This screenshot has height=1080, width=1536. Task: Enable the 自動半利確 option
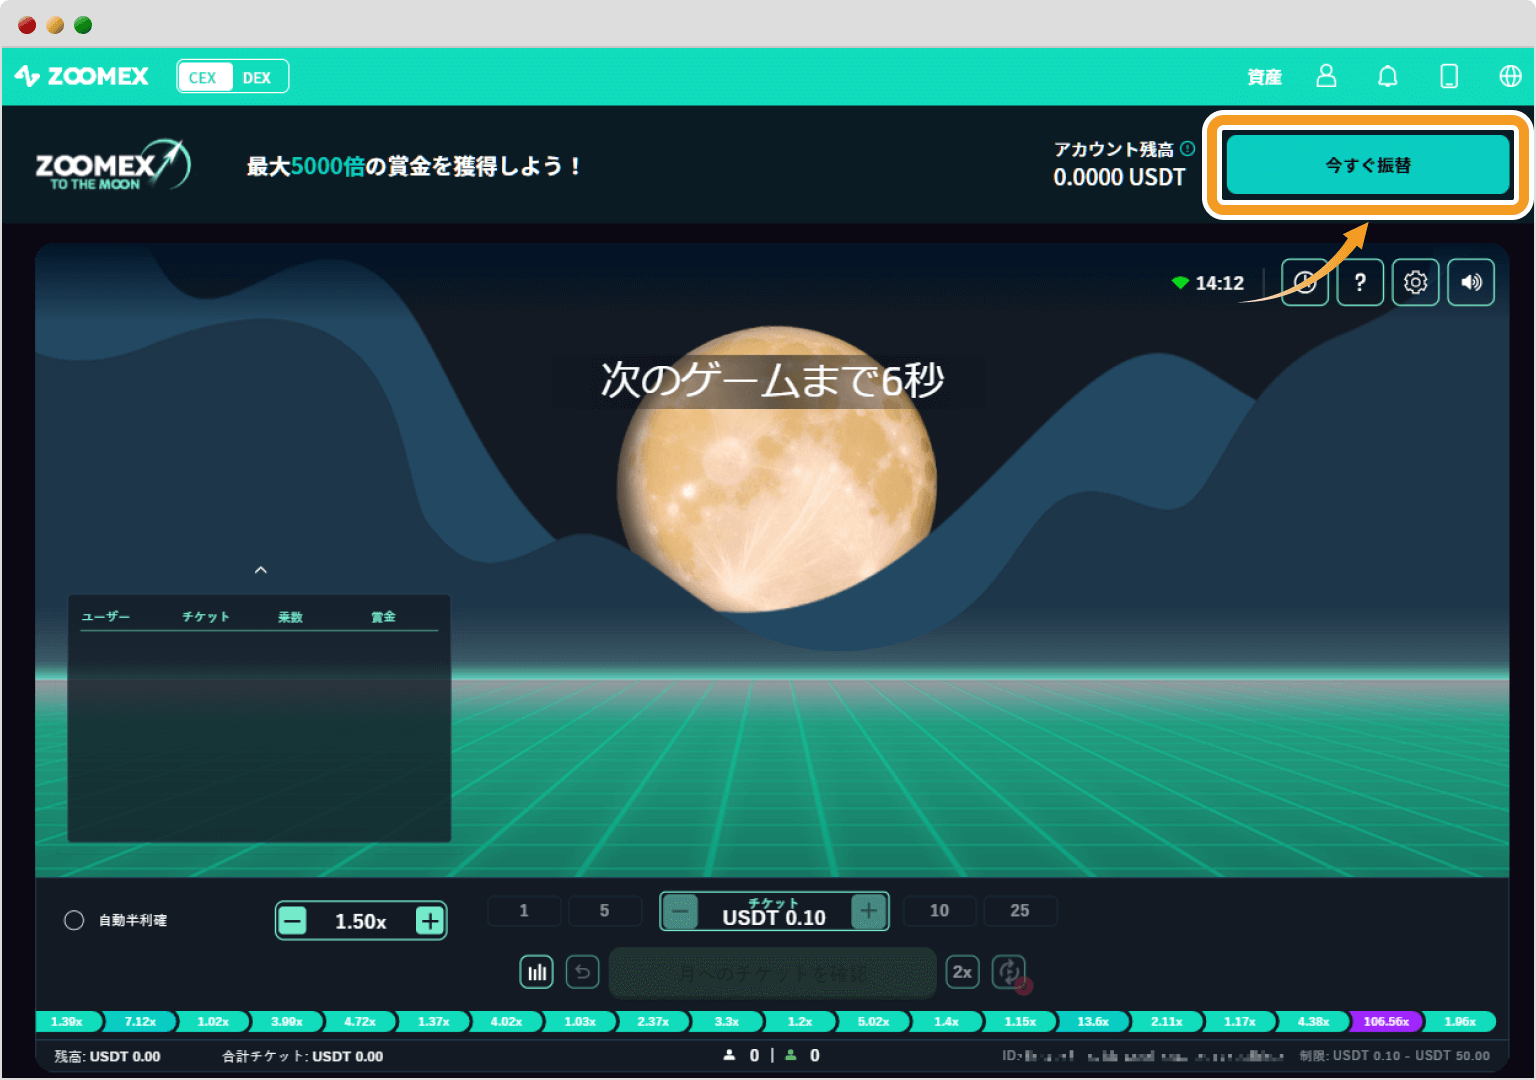tap(73, 920)
